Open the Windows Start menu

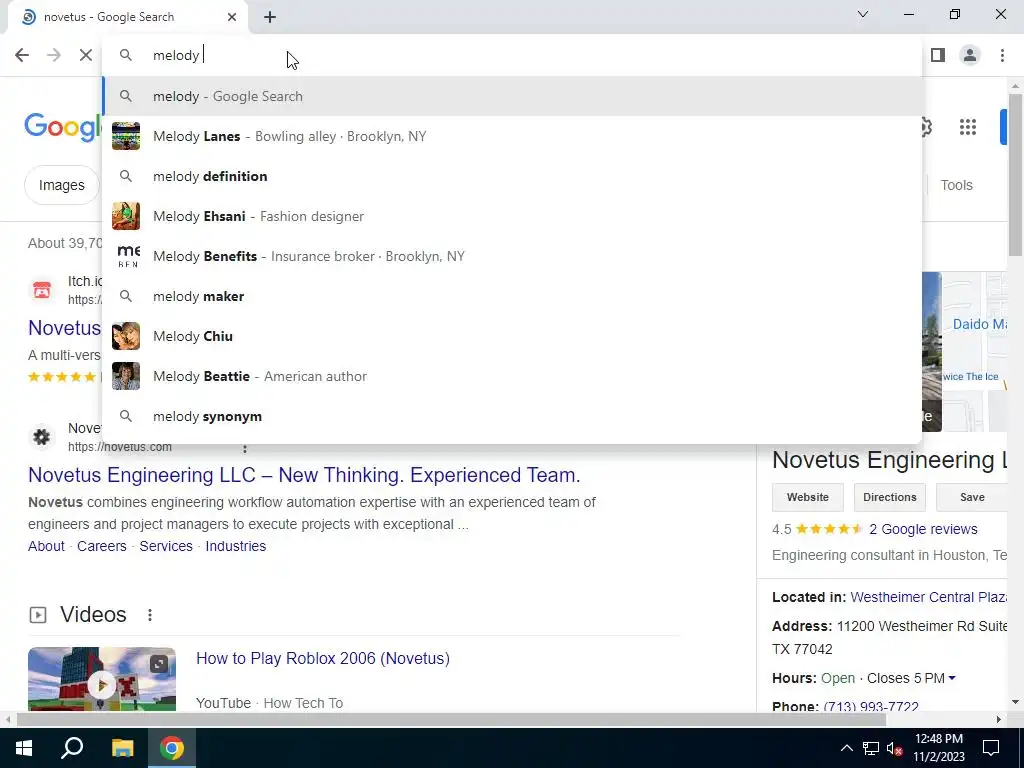point(24,748)
